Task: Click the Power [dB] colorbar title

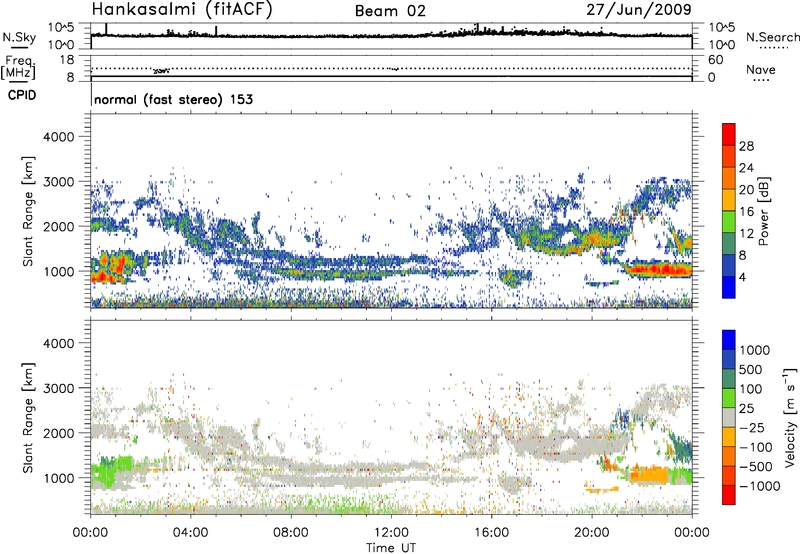Action: pyautogui.click(x=763, y=211)
